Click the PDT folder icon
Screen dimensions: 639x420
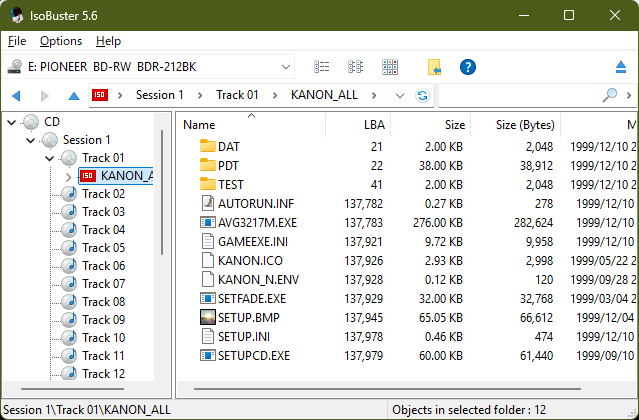[x=208, y=165]
